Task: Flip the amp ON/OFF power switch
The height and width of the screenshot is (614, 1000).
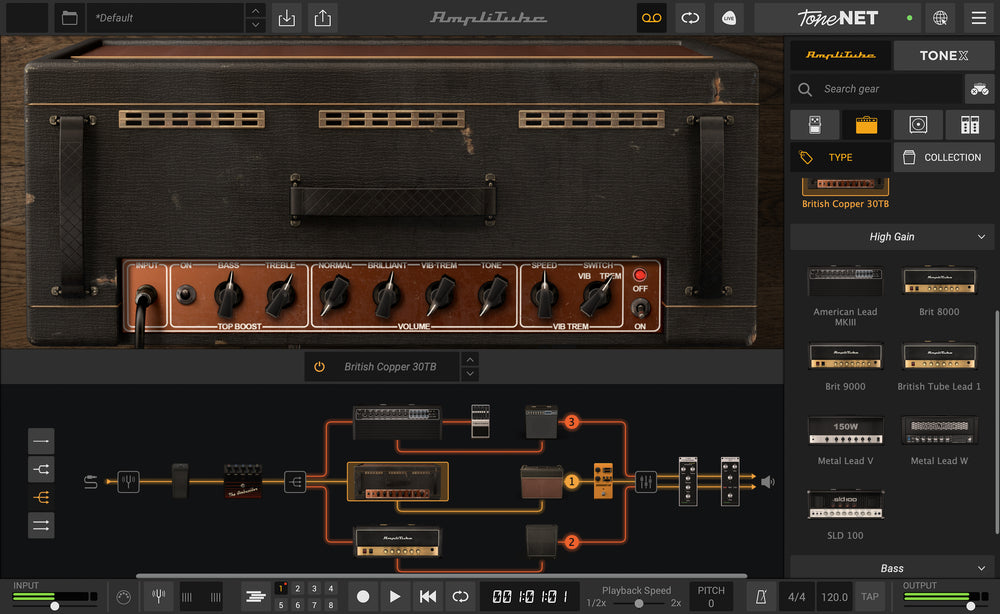Action: (640, 308)
